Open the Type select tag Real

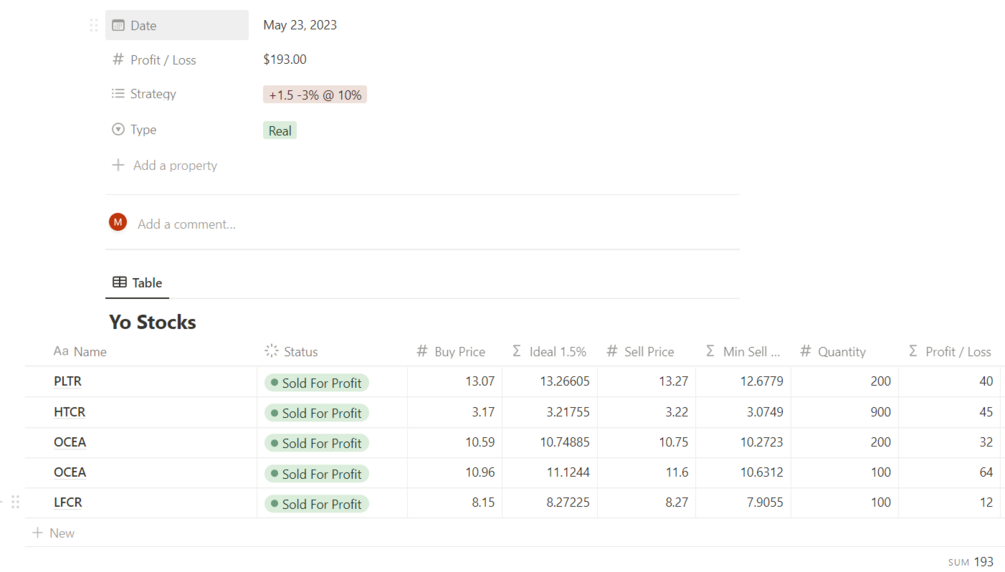(280, 131)
